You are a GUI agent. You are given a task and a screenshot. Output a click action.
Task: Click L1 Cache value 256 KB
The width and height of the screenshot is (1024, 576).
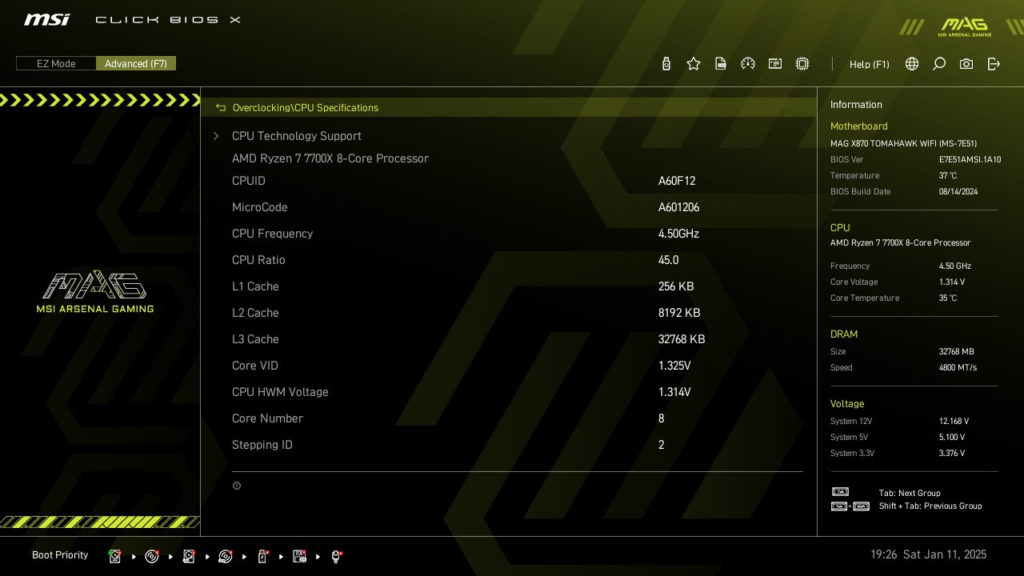676,286
